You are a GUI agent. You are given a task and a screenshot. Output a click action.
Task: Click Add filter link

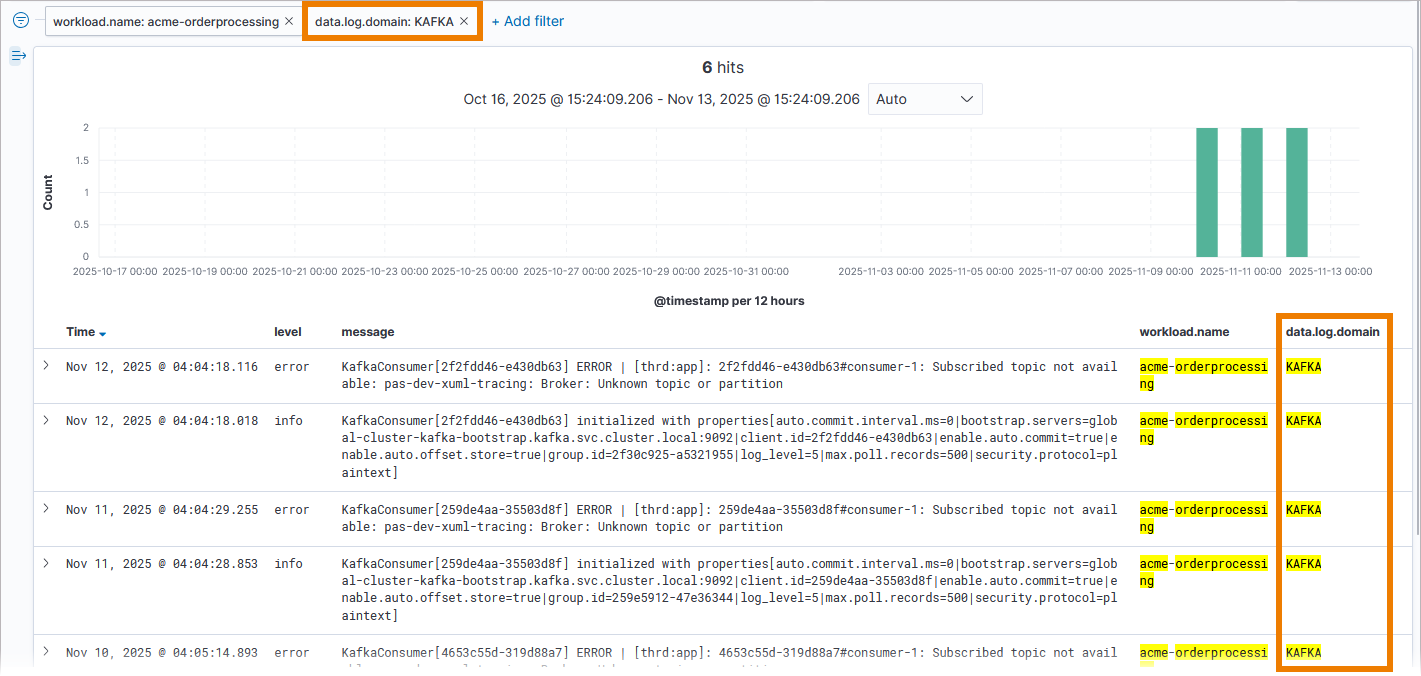point(527,21)
